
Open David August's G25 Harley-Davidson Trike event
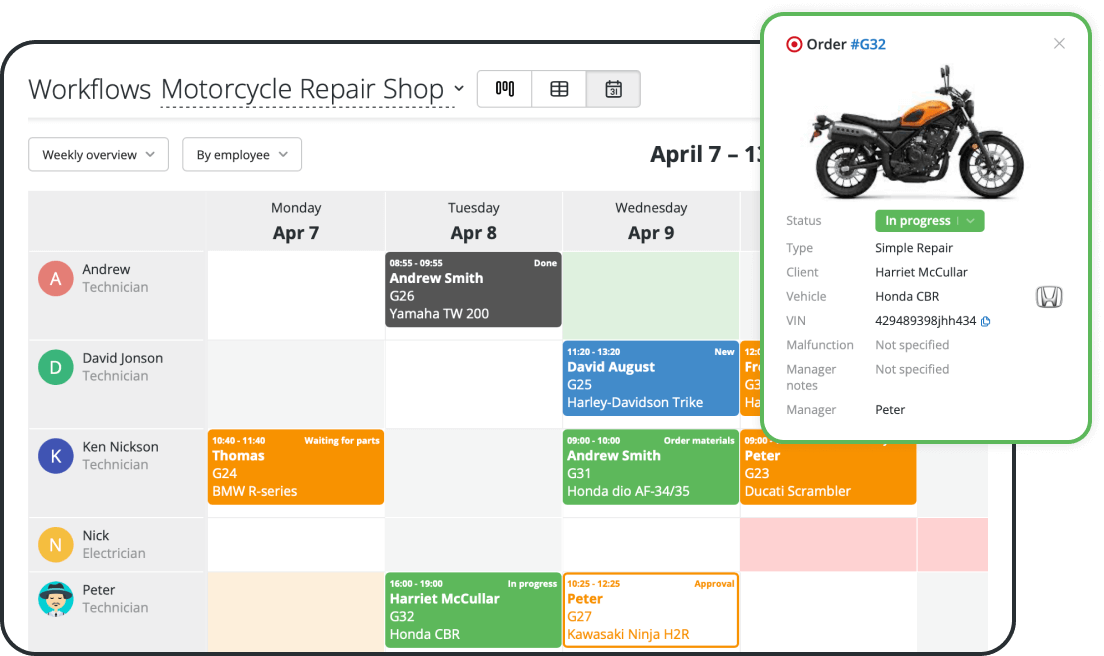pyautogui.click(x=650, y=378)
